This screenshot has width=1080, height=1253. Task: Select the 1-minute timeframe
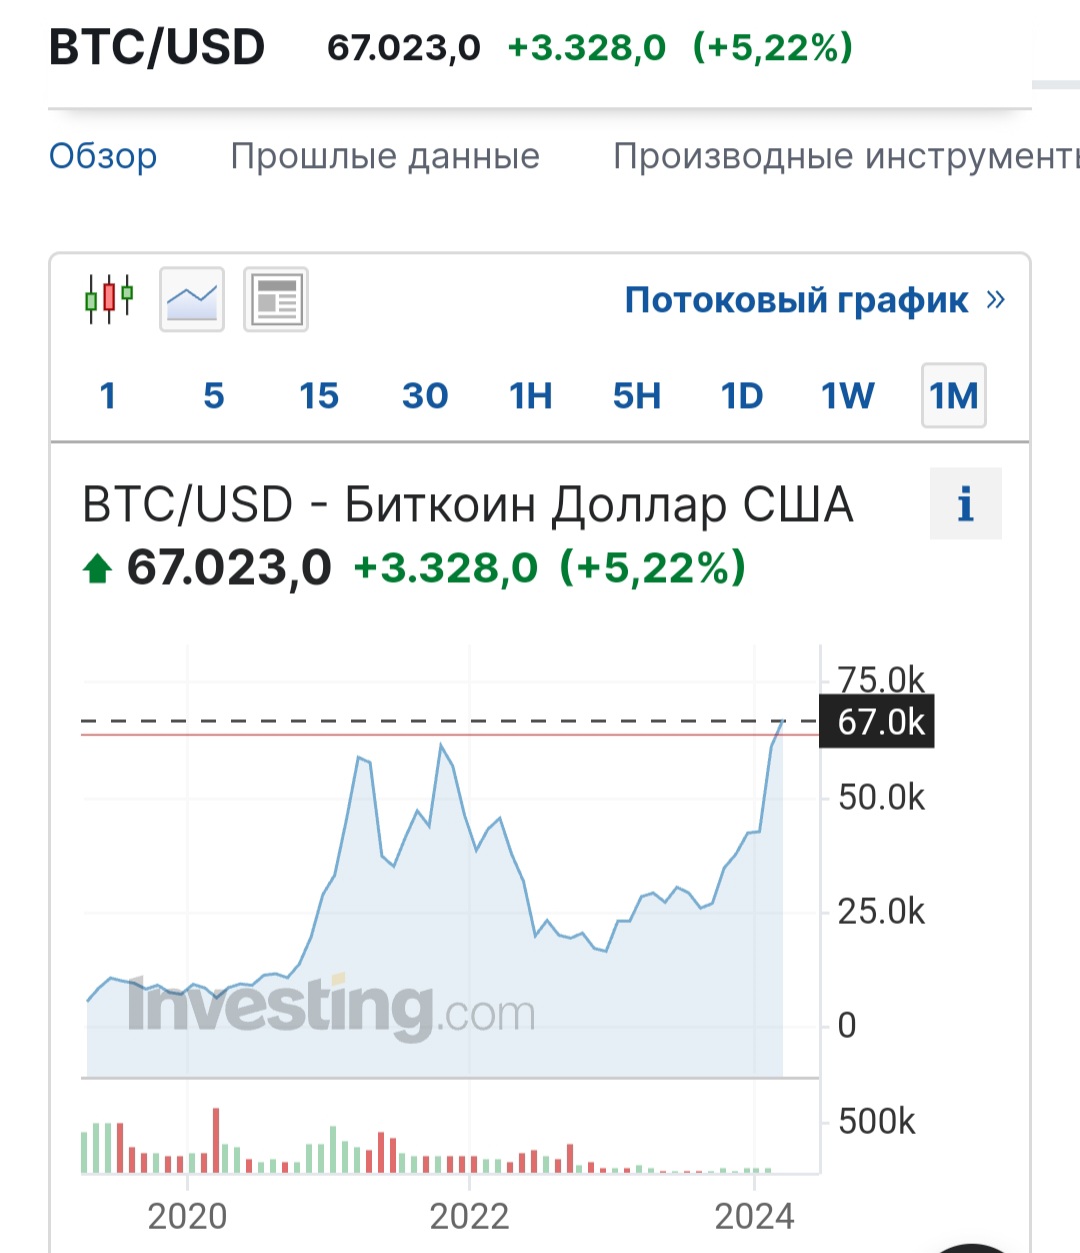(108, 396)
